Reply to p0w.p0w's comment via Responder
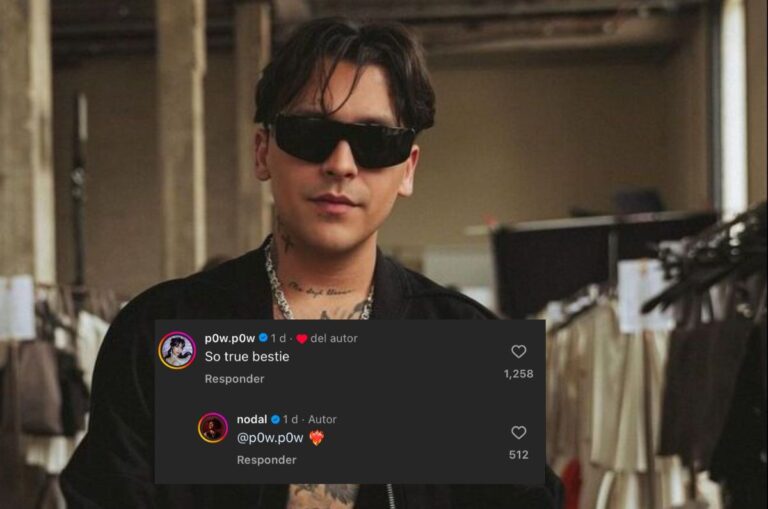The image size is (768, 509). [234, 379]
